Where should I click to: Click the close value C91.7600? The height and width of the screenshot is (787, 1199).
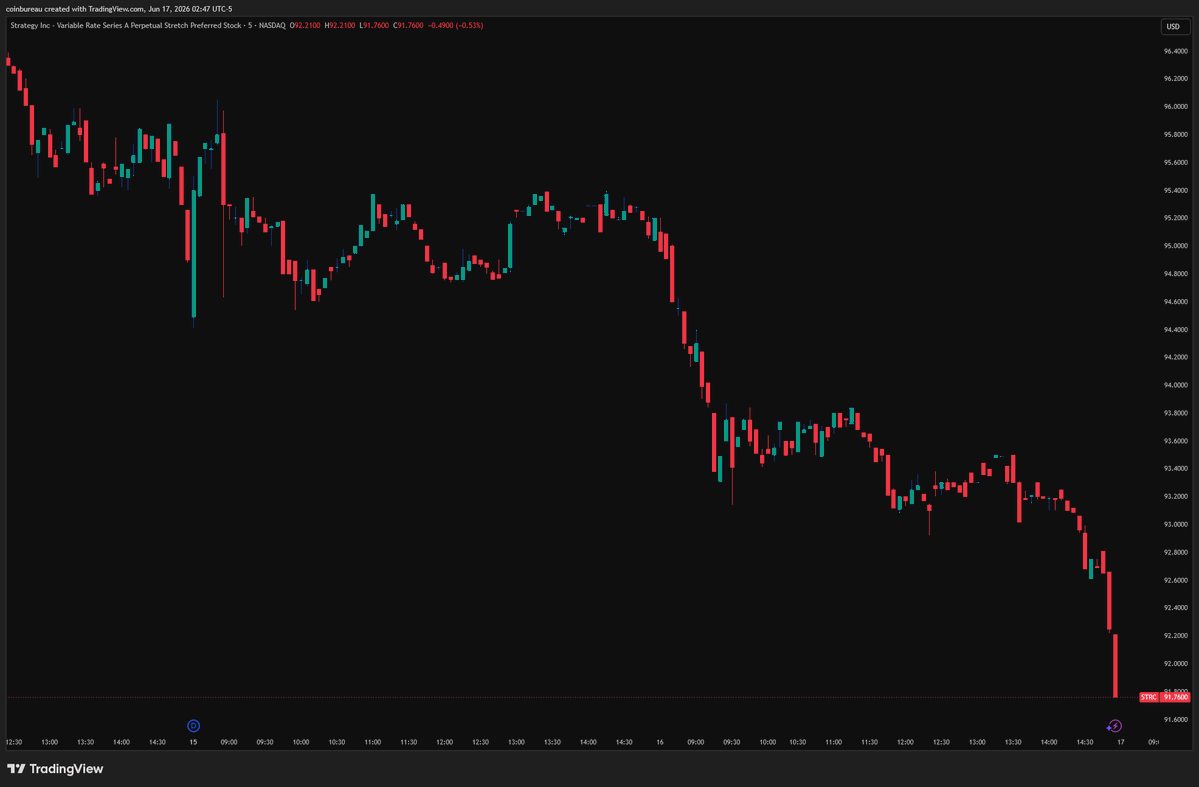point(408,25)
